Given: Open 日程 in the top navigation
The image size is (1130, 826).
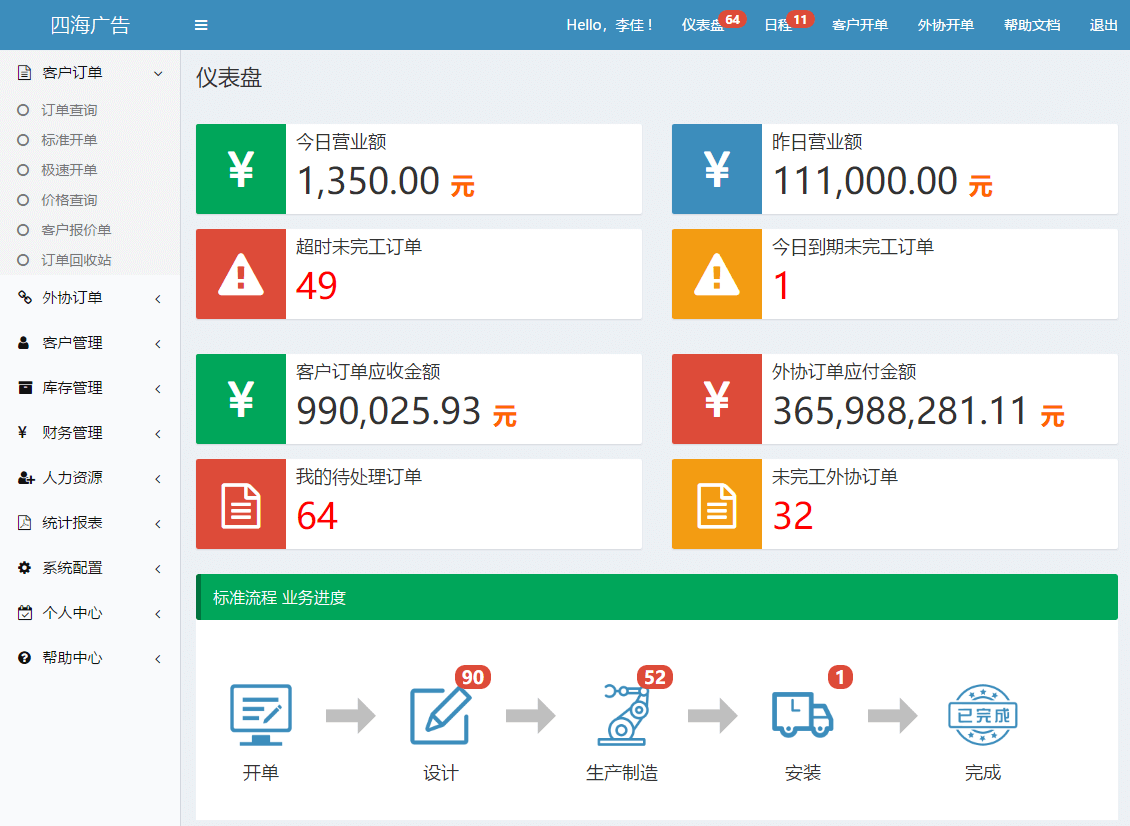Looking at the screenshot, I should point(778,25).
